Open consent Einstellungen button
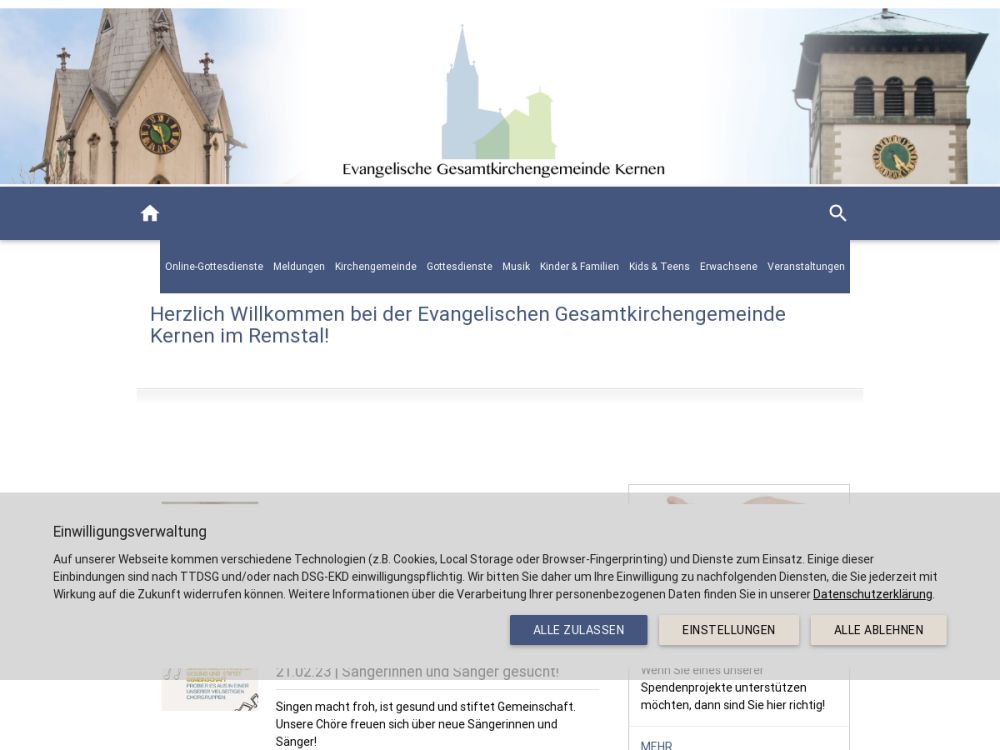This screenshot has height=750, width=1000. [x=728, y=630]
